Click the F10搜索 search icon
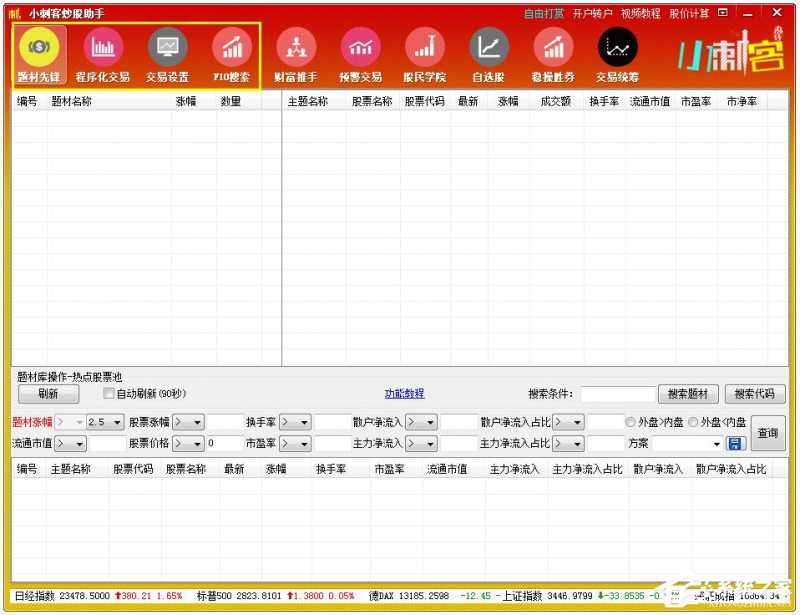Viewport: 800px width, 615px height. (232, 50)
